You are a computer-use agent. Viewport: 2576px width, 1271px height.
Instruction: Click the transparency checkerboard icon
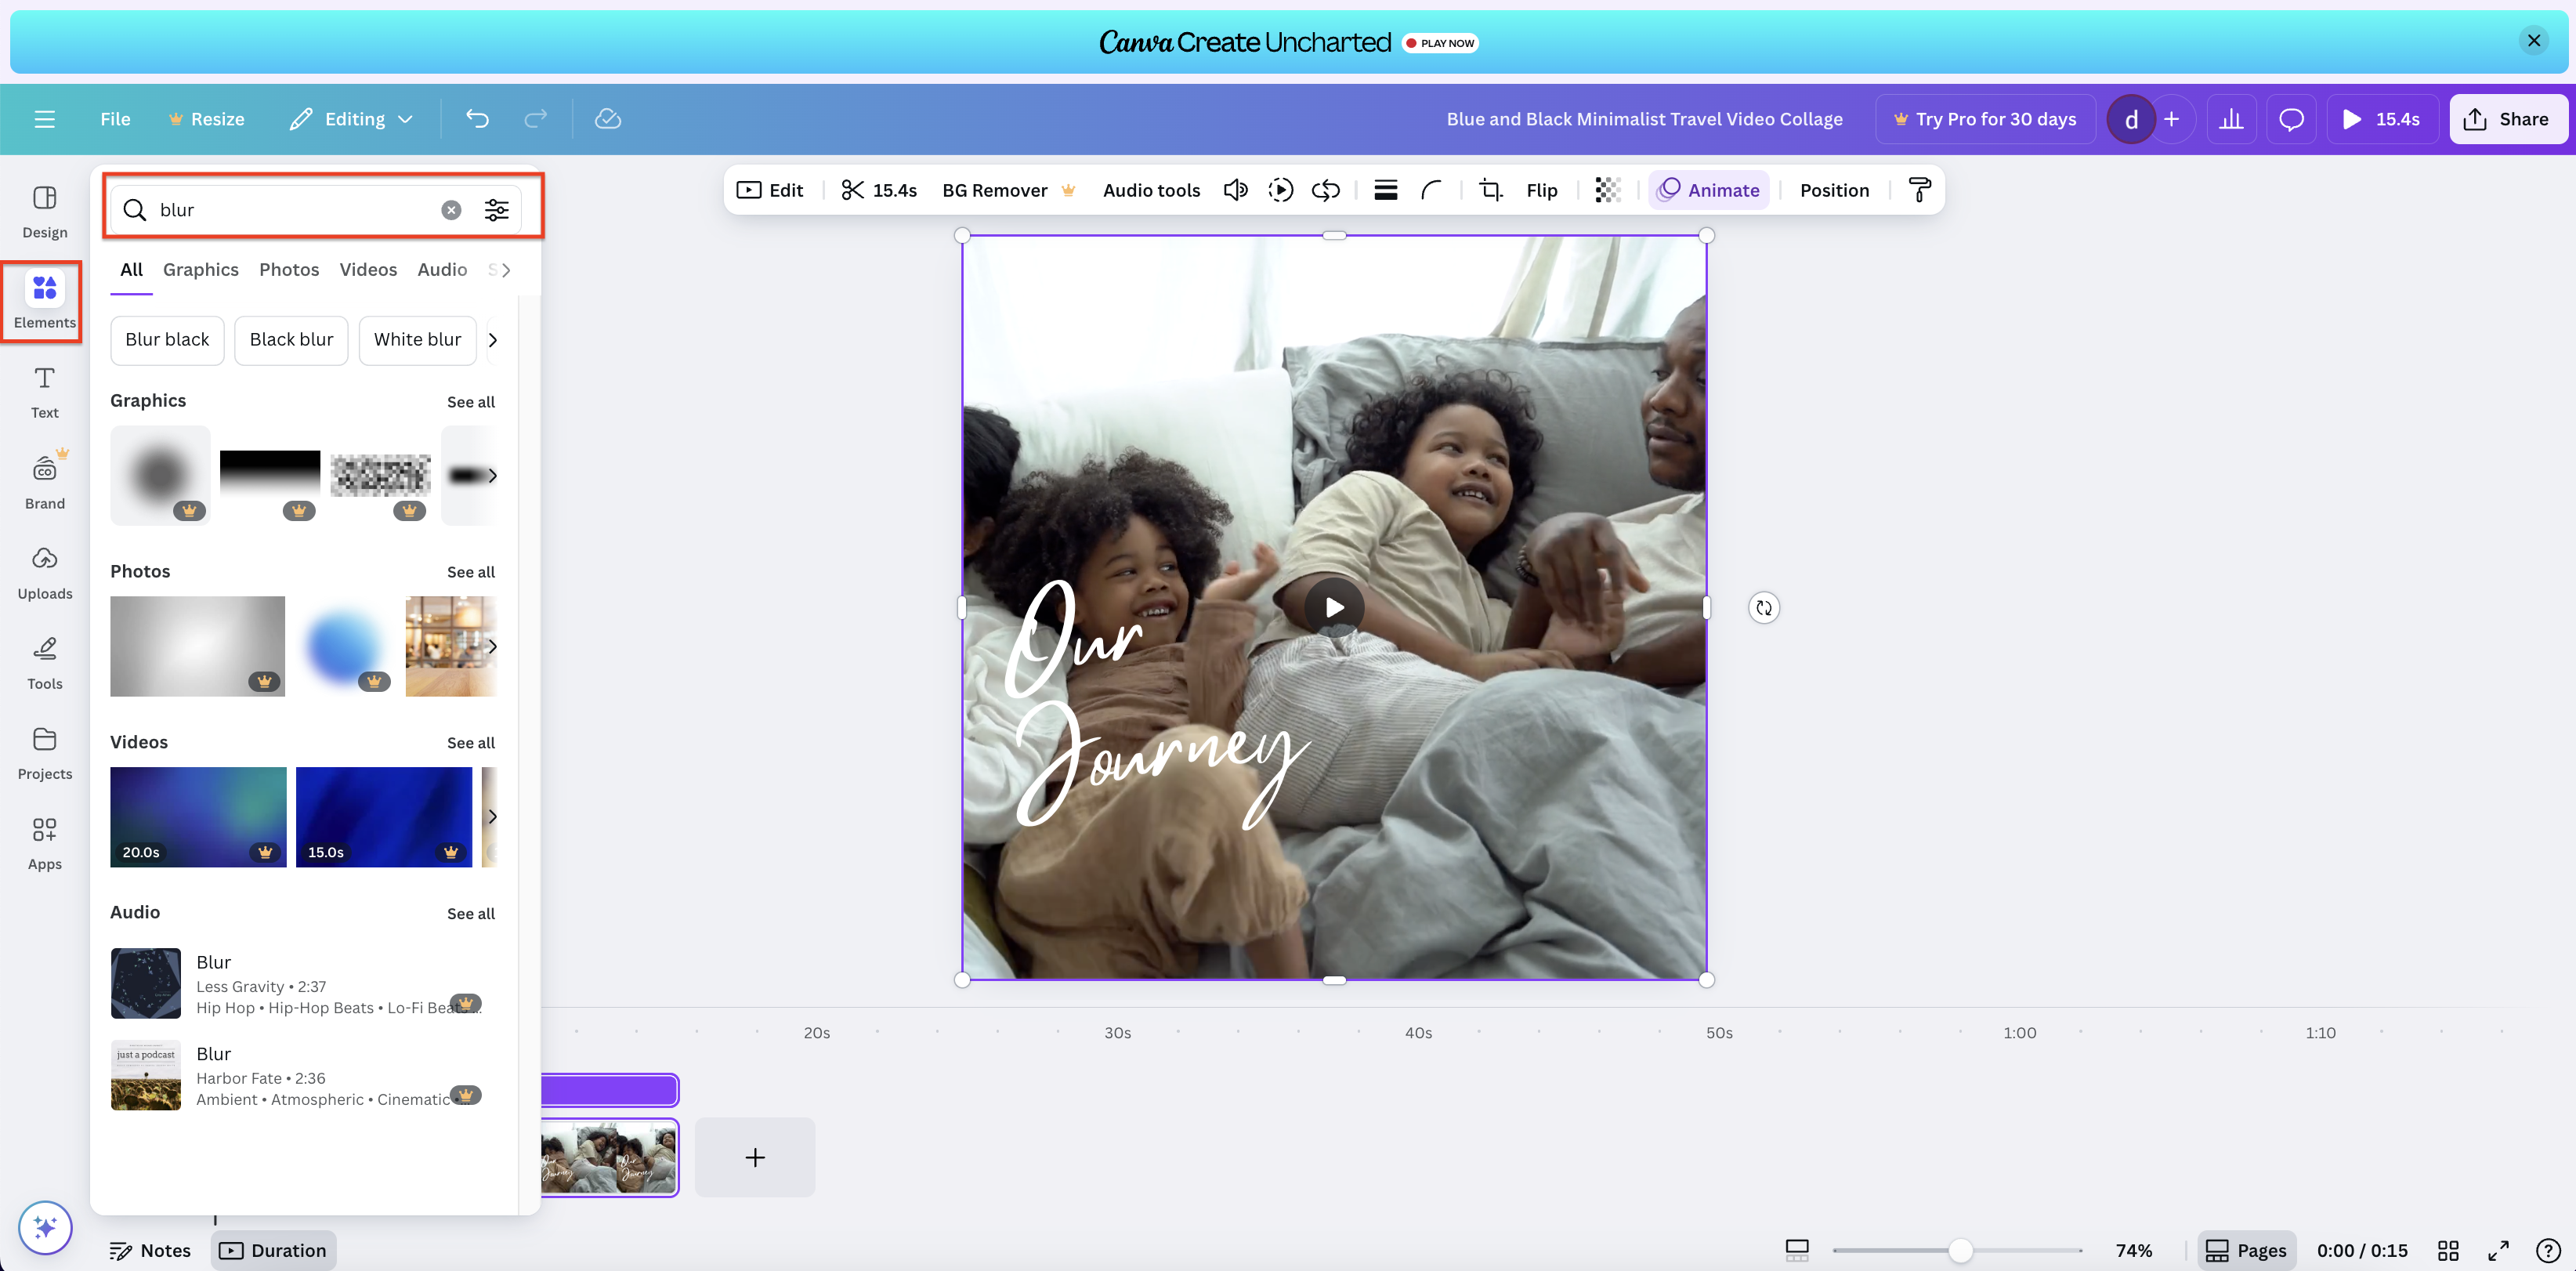tap(1607, 190)
